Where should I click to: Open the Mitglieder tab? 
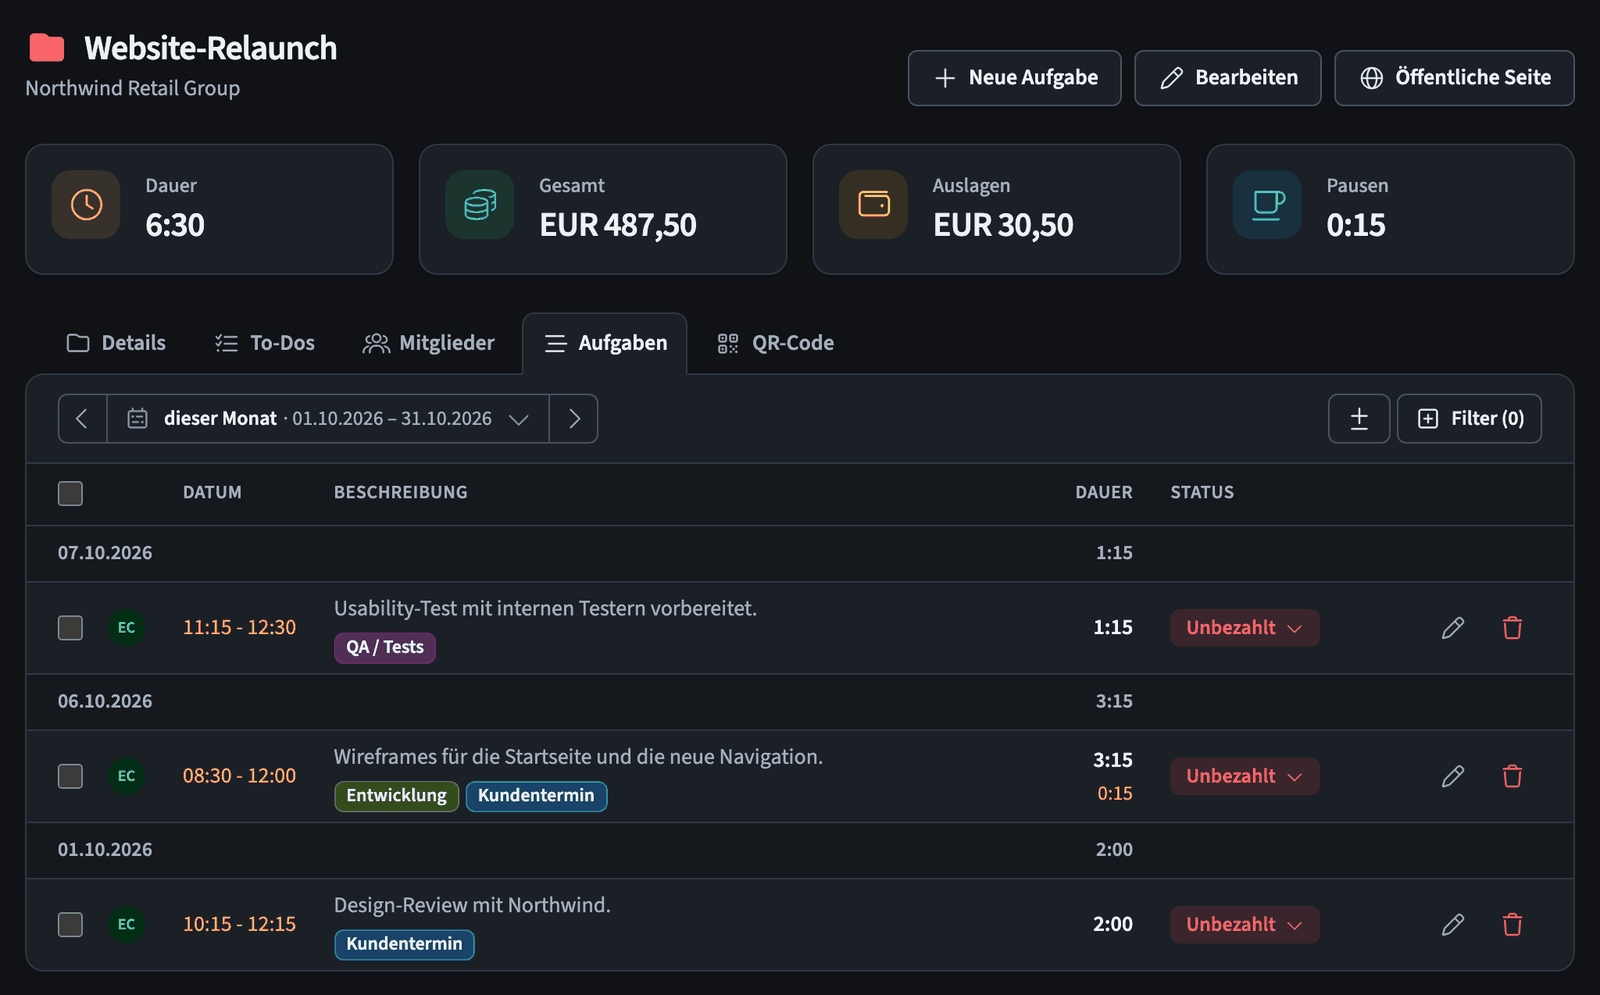428,343
